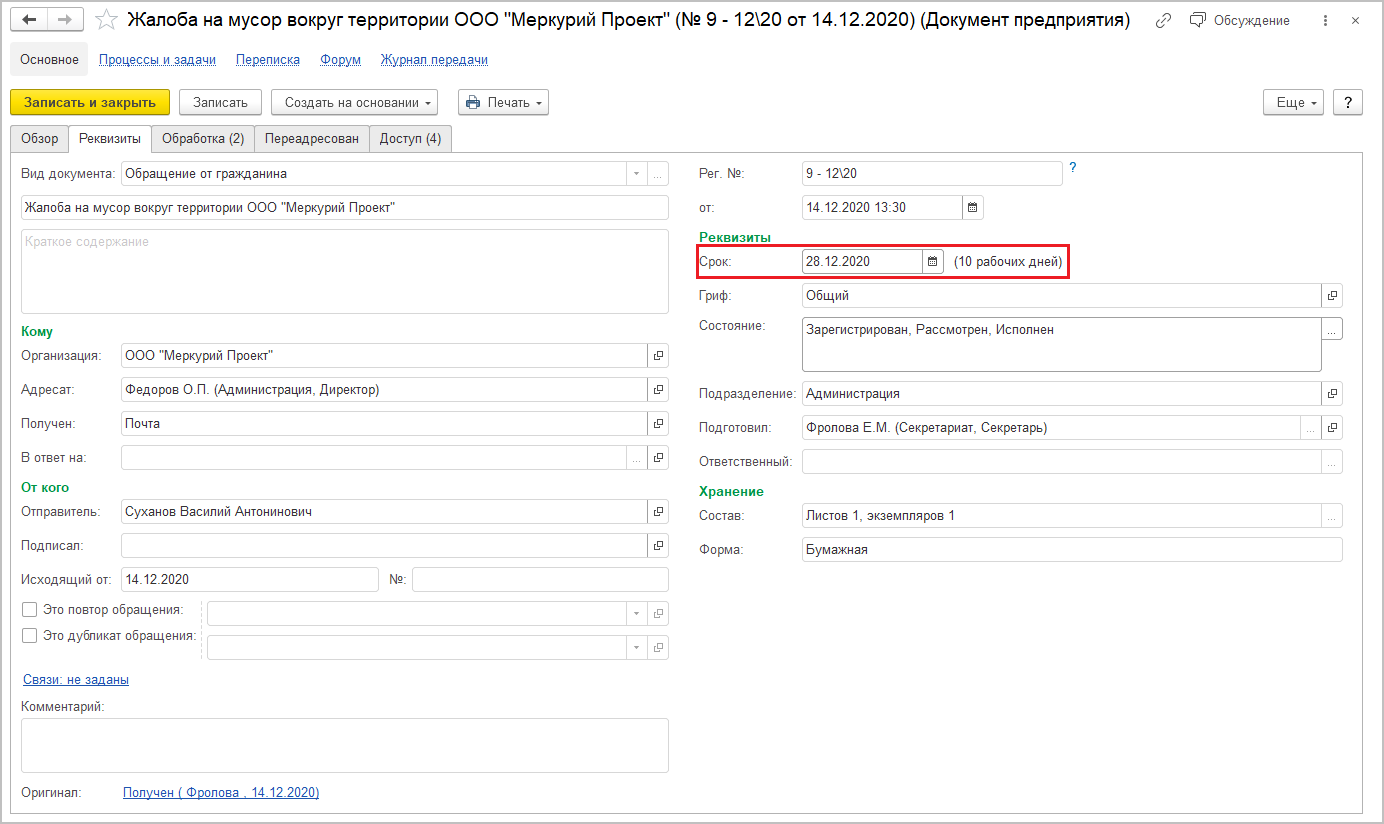Tick the 'Это дубликат обращения' checkbox
The height and width of the screenshot is (824, 1384).
(29, 635)
